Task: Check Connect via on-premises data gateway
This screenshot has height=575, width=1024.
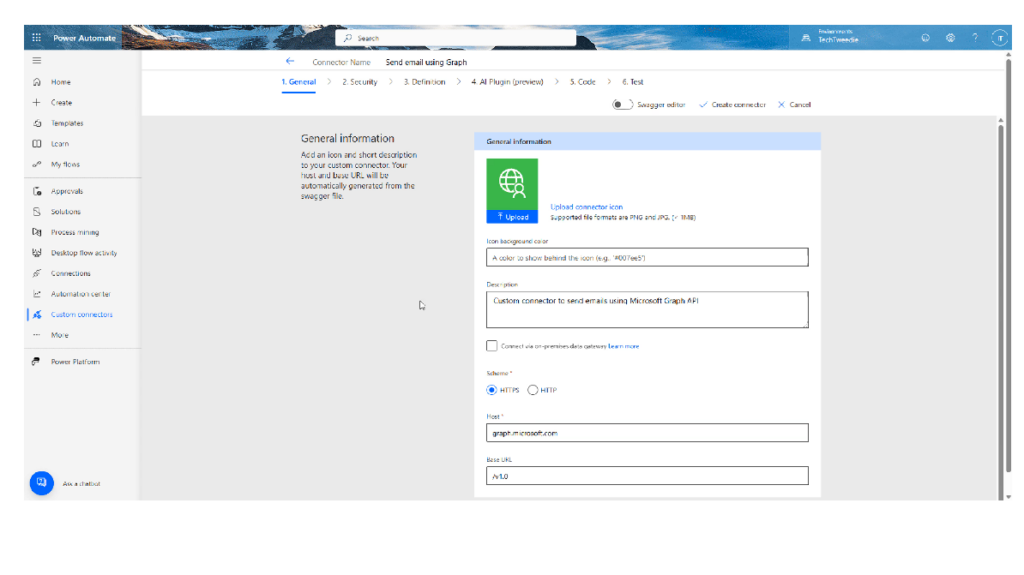Action: (491, 346)
